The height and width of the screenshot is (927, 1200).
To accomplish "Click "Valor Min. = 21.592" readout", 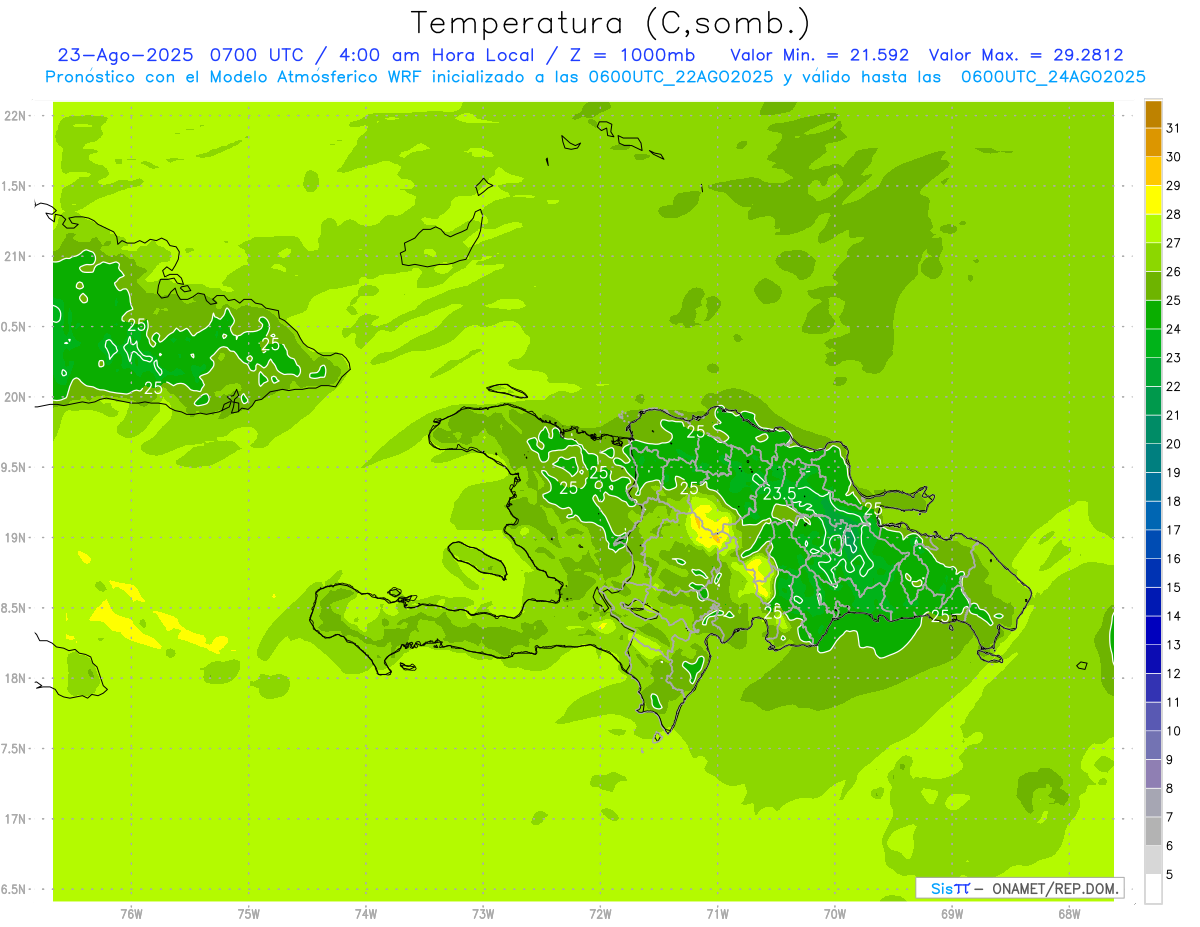I will click(x=820, y=55).
